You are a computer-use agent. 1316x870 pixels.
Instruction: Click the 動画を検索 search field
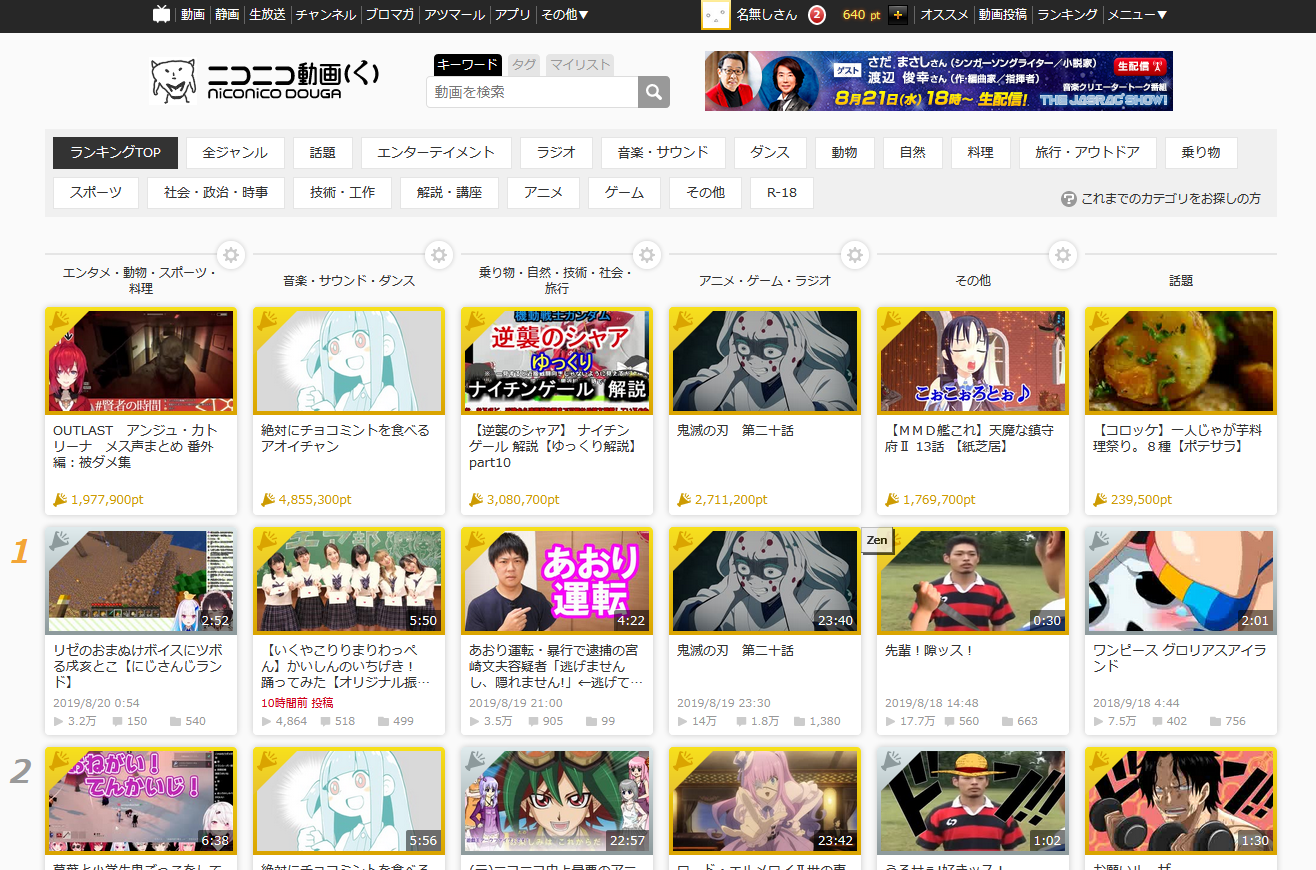[532, 92]
